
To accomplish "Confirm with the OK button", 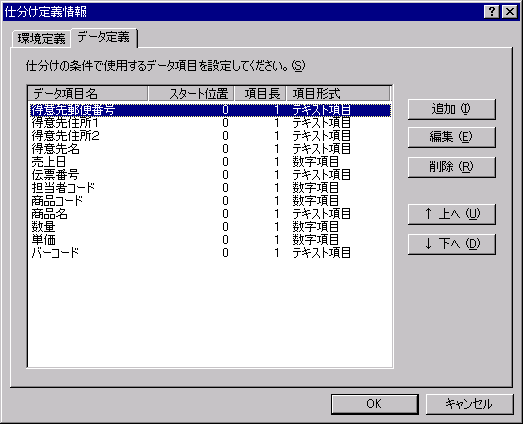I will (375, 404).
